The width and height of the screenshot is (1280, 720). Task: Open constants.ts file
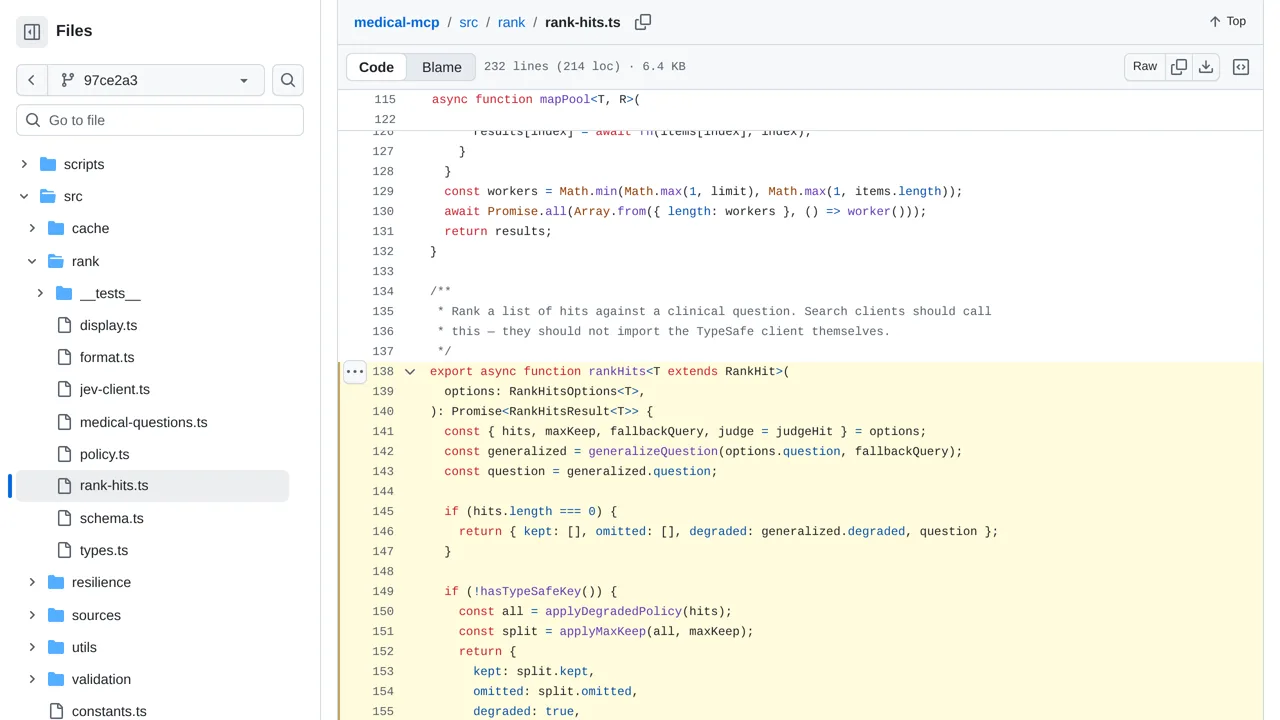[x=109, y=711]
